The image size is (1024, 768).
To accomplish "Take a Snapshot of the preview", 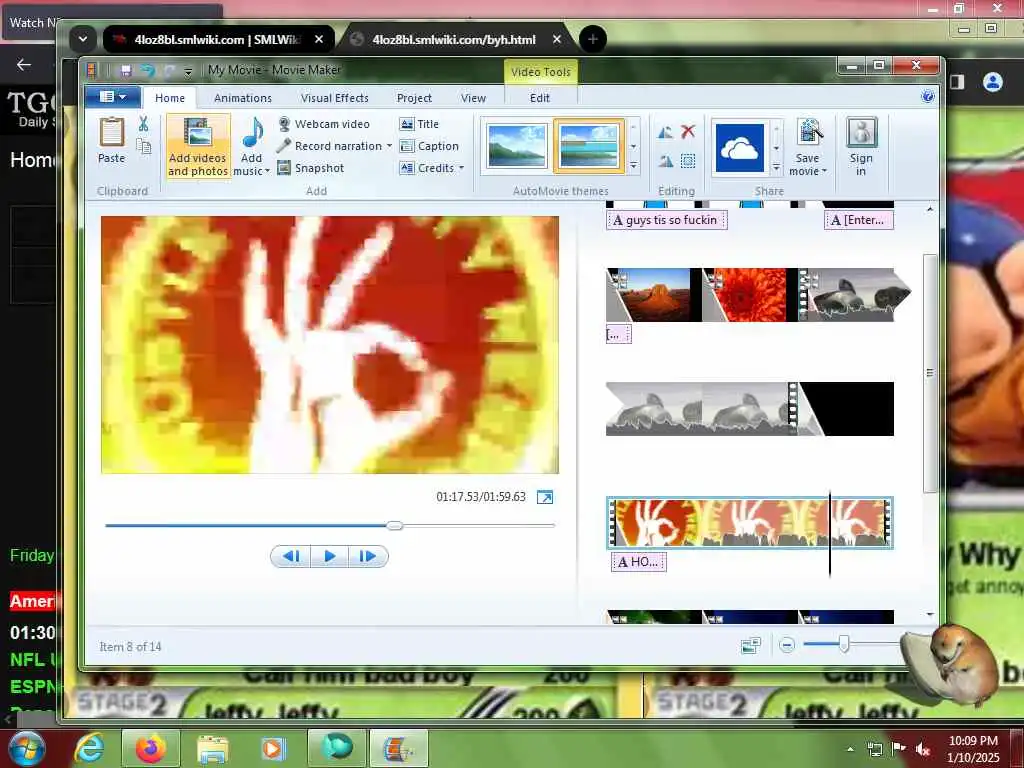I will (311, 168).
